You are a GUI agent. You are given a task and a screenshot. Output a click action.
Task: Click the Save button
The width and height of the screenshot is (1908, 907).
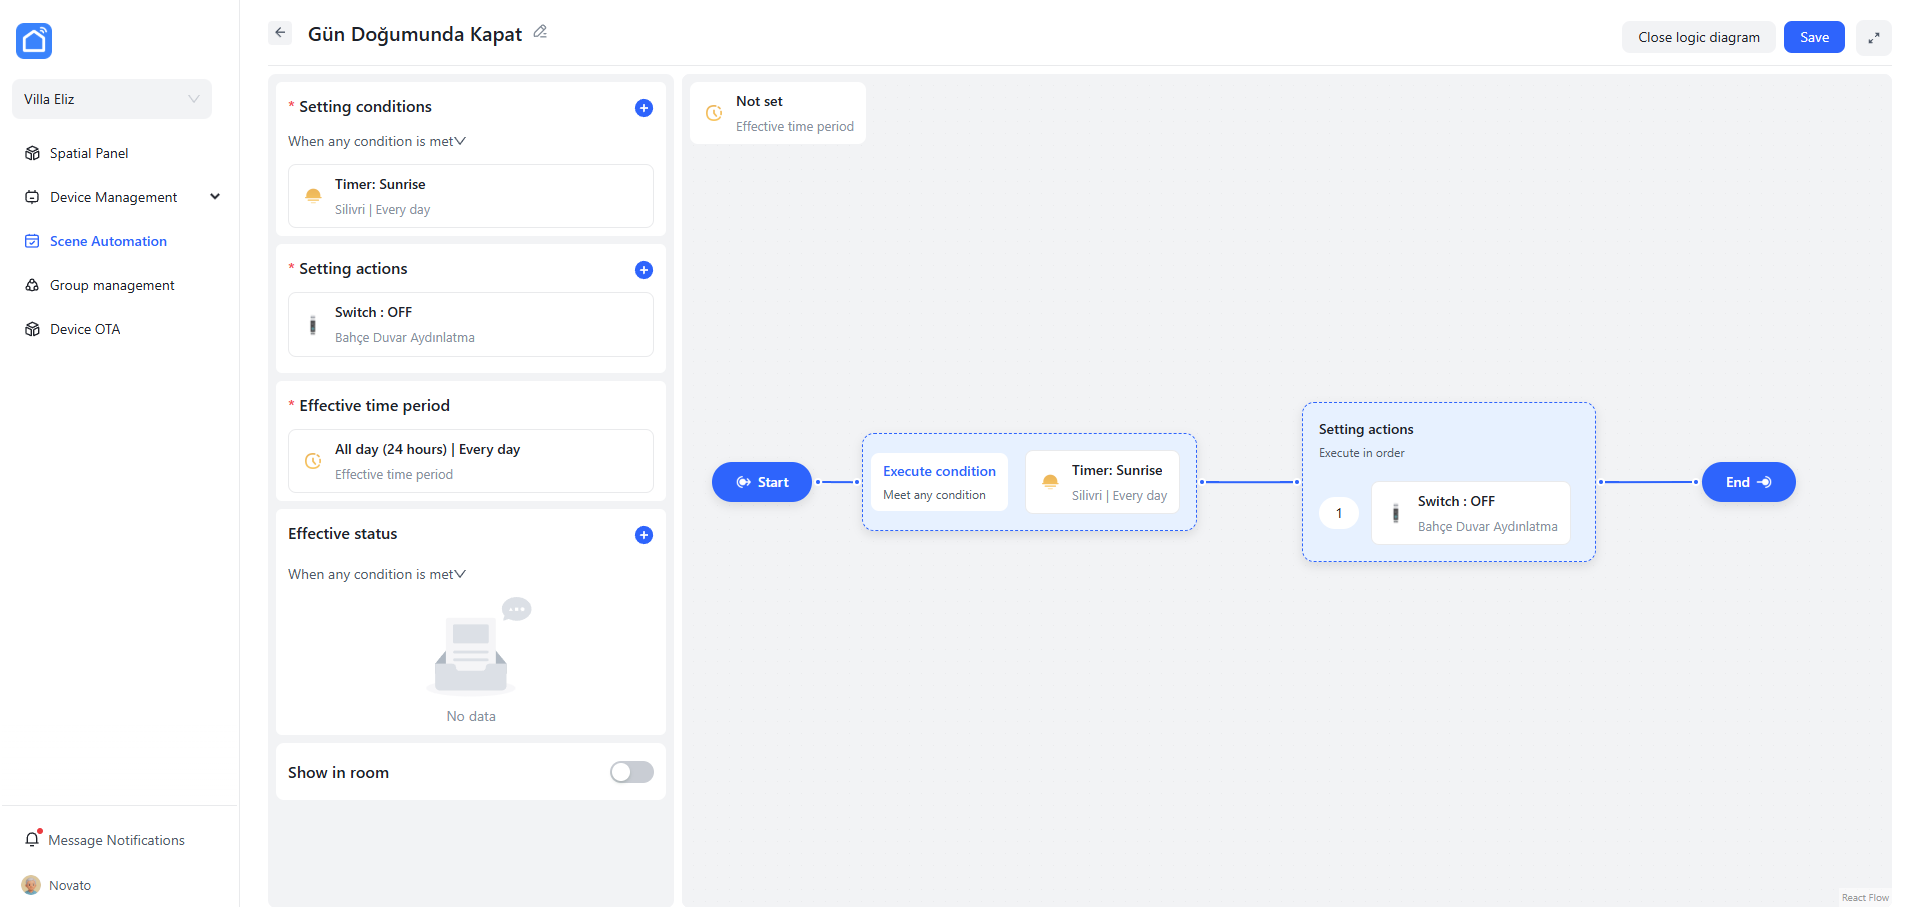pos(1813,37)
